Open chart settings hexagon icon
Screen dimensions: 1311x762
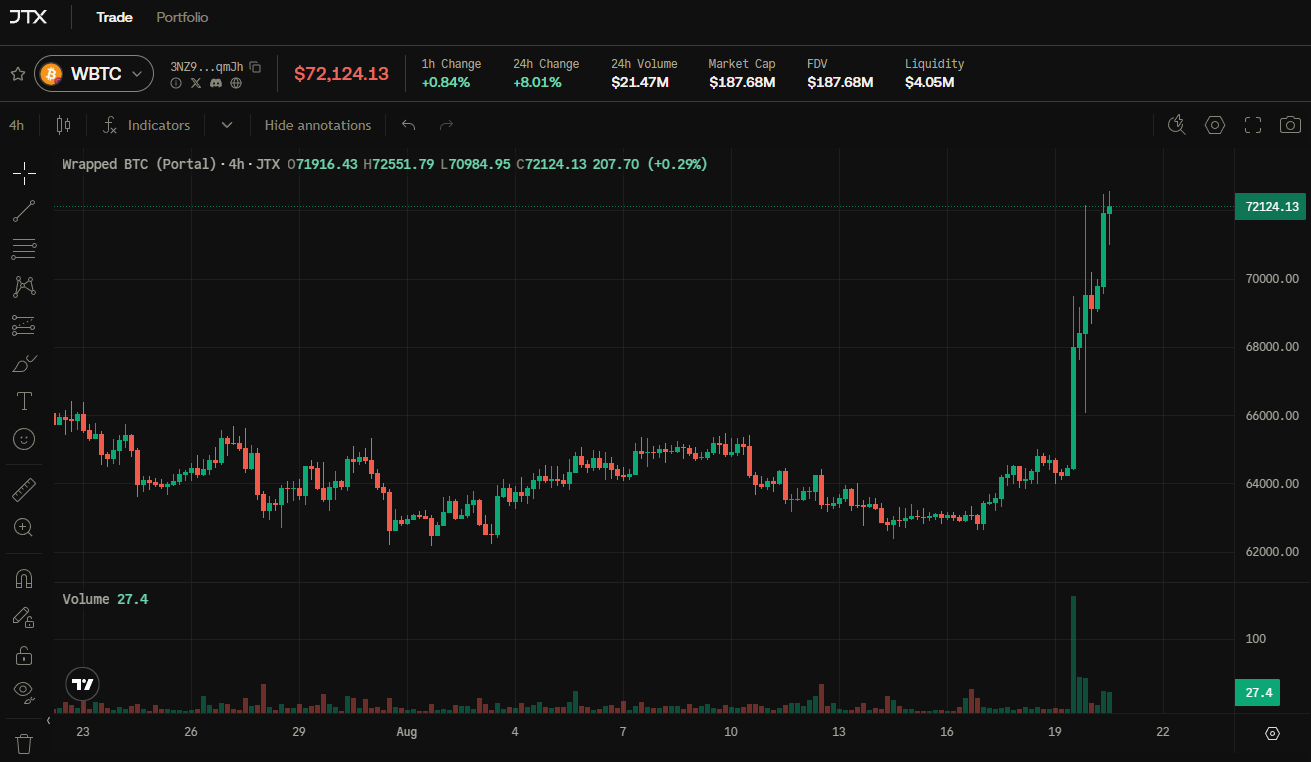[x=1215, y=125]
